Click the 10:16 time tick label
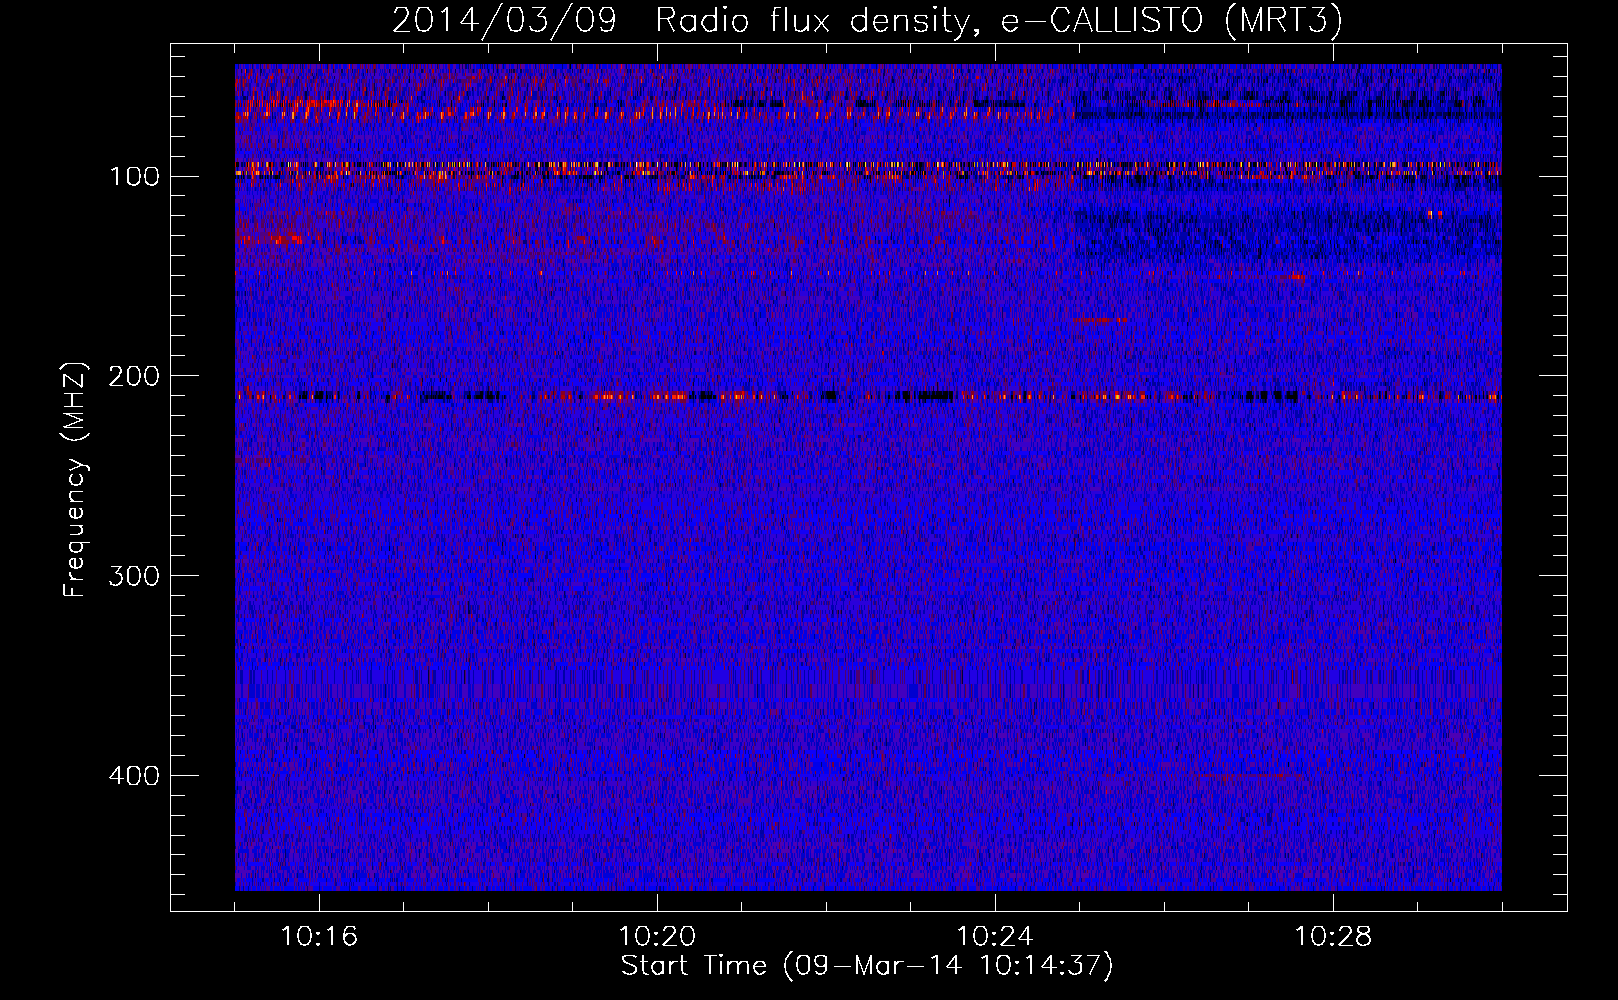The height and width of the screenshot is (1000, 1618). point(319,937)
